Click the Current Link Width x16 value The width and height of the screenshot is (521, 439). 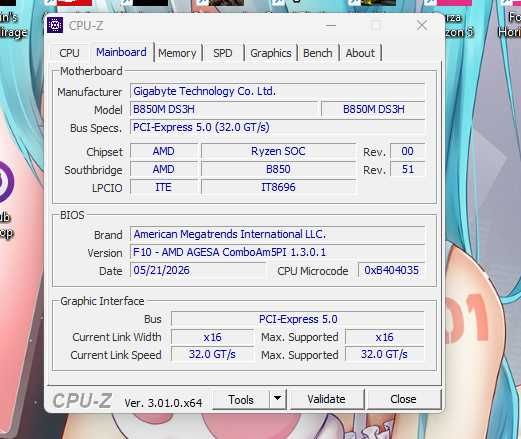point(212,337)
